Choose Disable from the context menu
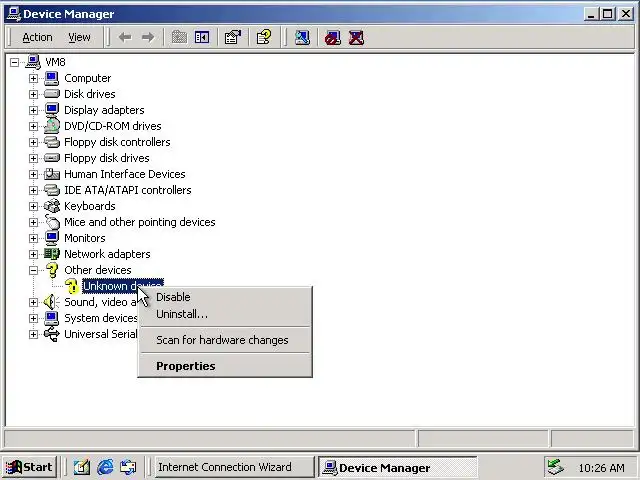Screen dimensions: 640x480 [225, 297]
